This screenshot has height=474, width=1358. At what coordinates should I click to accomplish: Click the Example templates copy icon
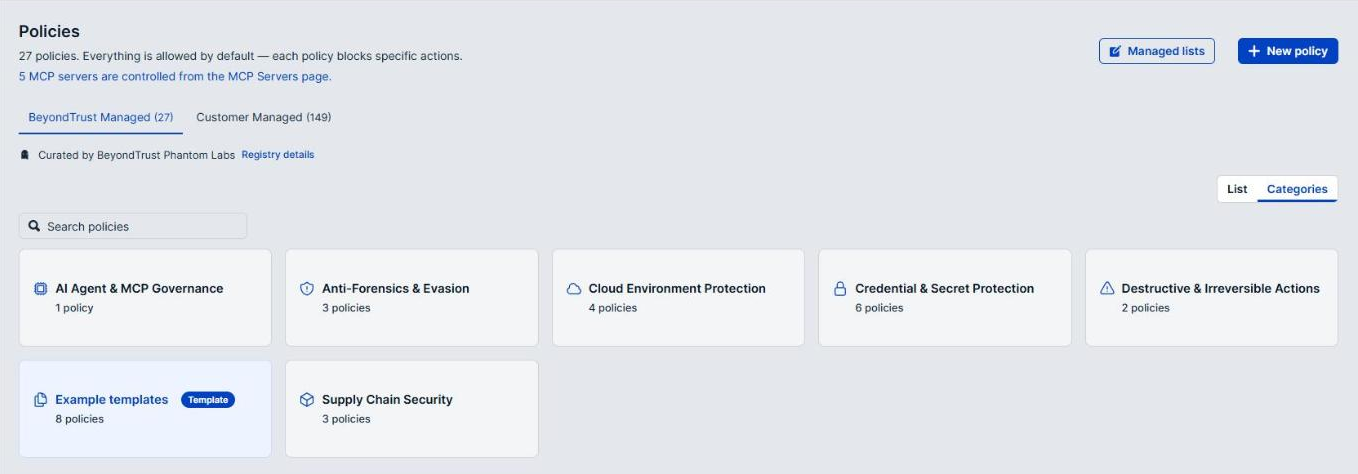pyautogui.click(x=41, y=399)
